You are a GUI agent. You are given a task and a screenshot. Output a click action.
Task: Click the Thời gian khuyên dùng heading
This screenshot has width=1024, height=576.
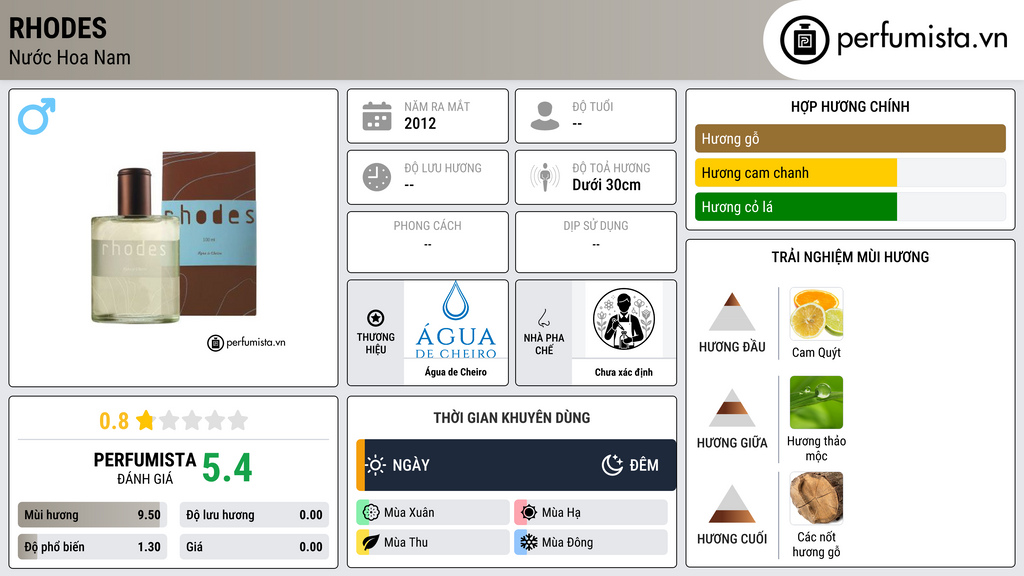[x=512, y=417]
